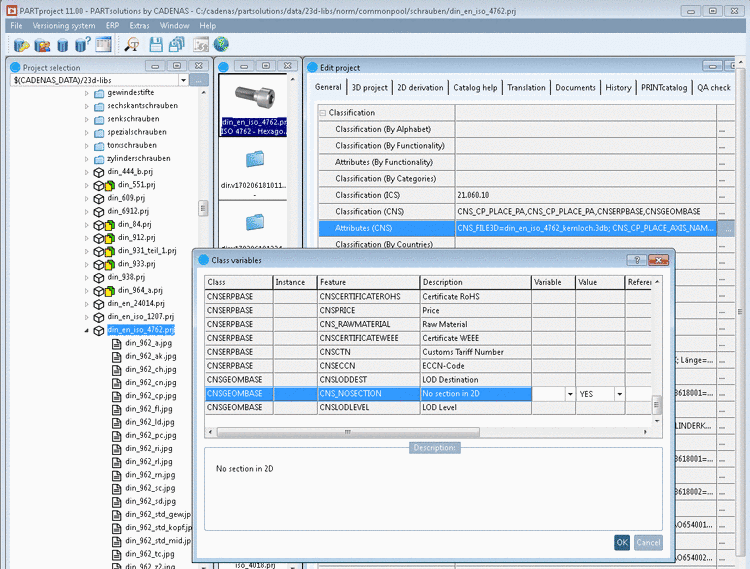The width and height of the screenshot is (750, 569).
Task: Select din_912.prj in the project tree
Action: [135, 237]
